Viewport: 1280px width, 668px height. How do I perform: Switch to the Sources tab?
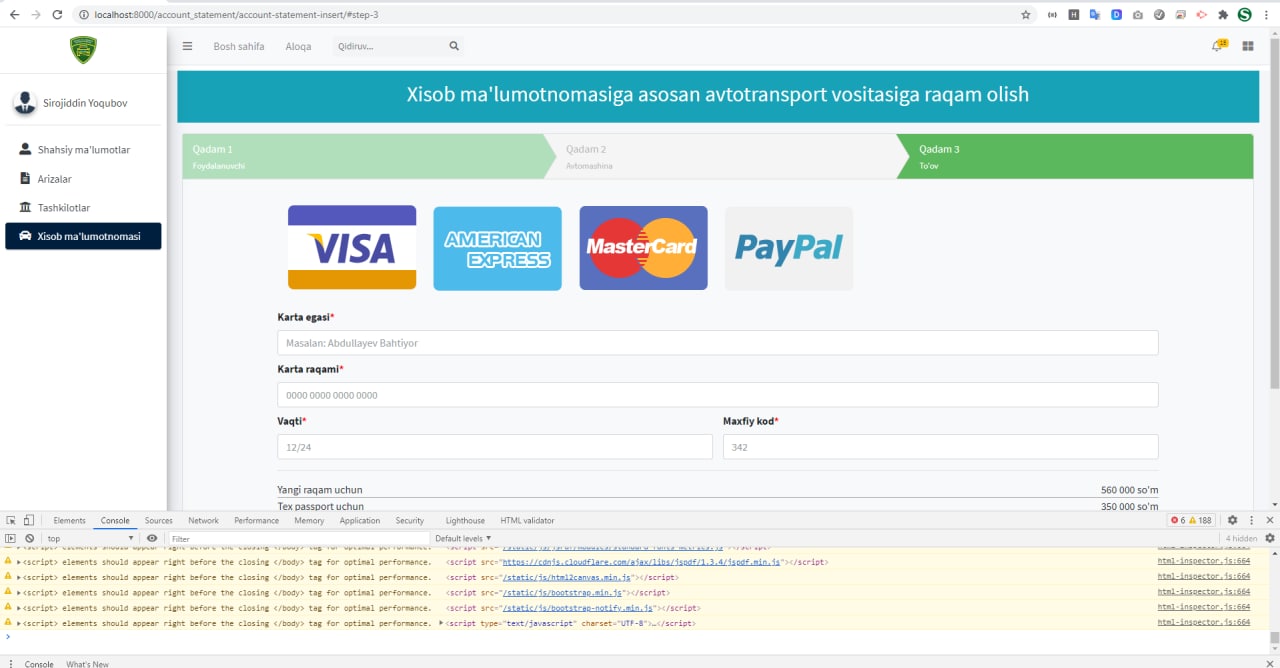(158, 520)
